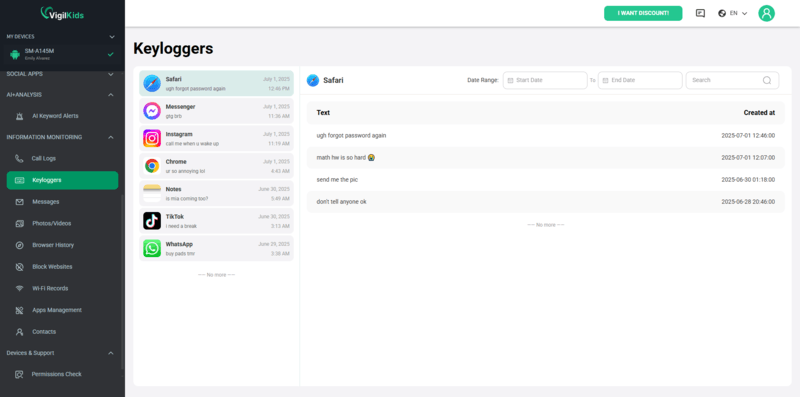Collapse the My Devices section
This screenshot has height=397, width=800.
pyautogui.click(x=112, y=37)
